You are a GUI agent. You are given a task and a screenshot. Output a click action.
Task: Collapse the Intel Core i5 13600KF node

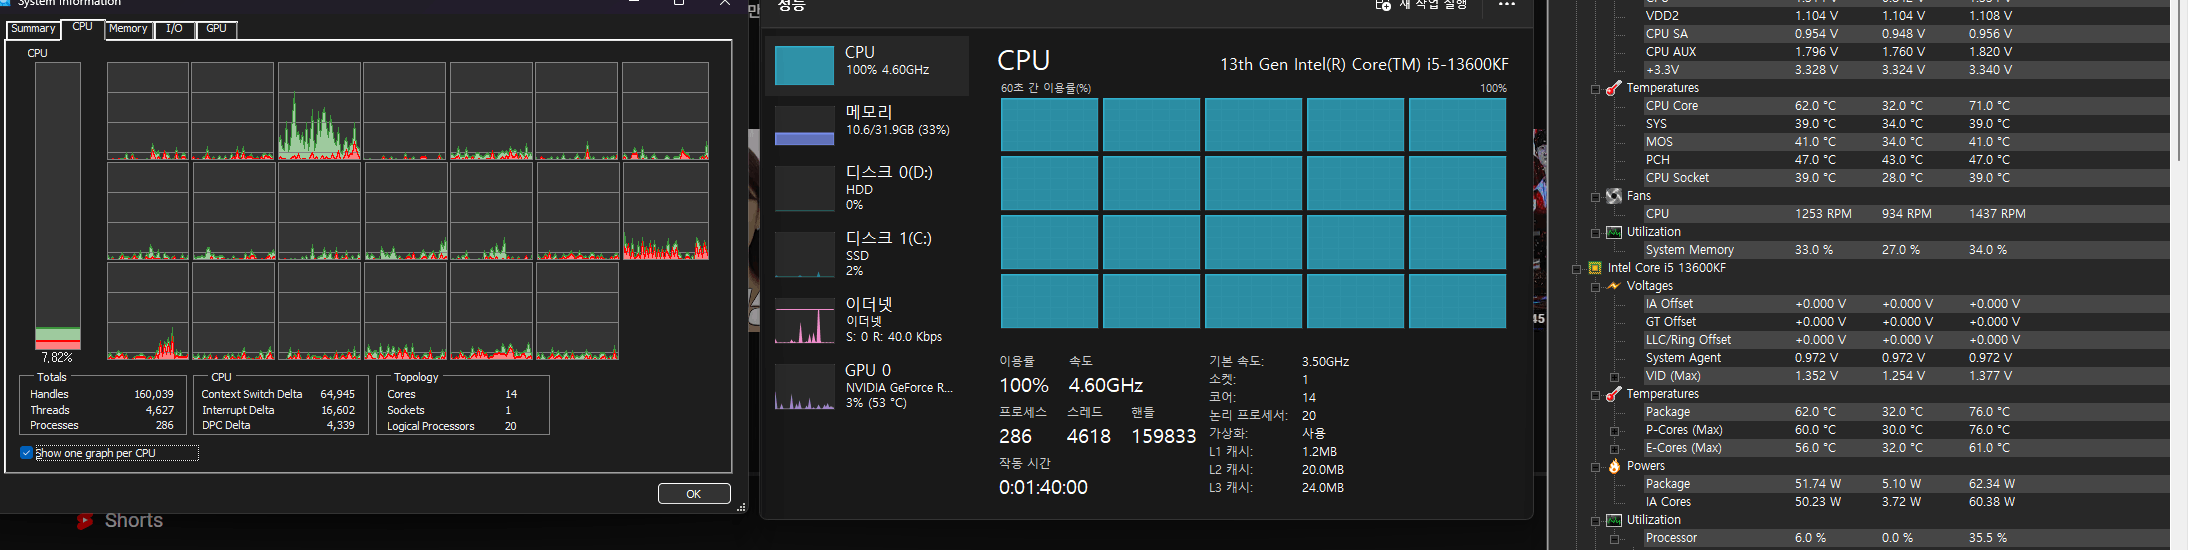pos(1577,269)
